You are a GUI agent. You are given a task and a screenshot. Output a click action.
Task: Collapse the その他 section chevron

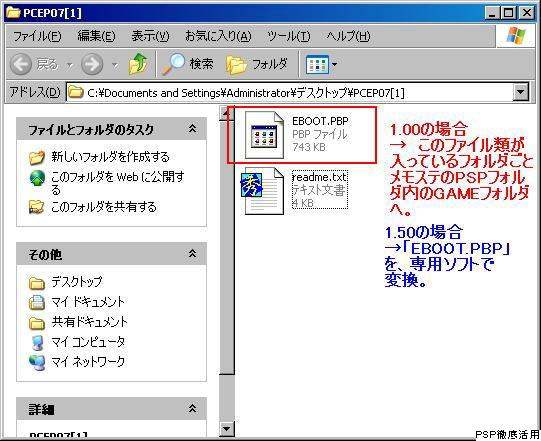[193, 254]
